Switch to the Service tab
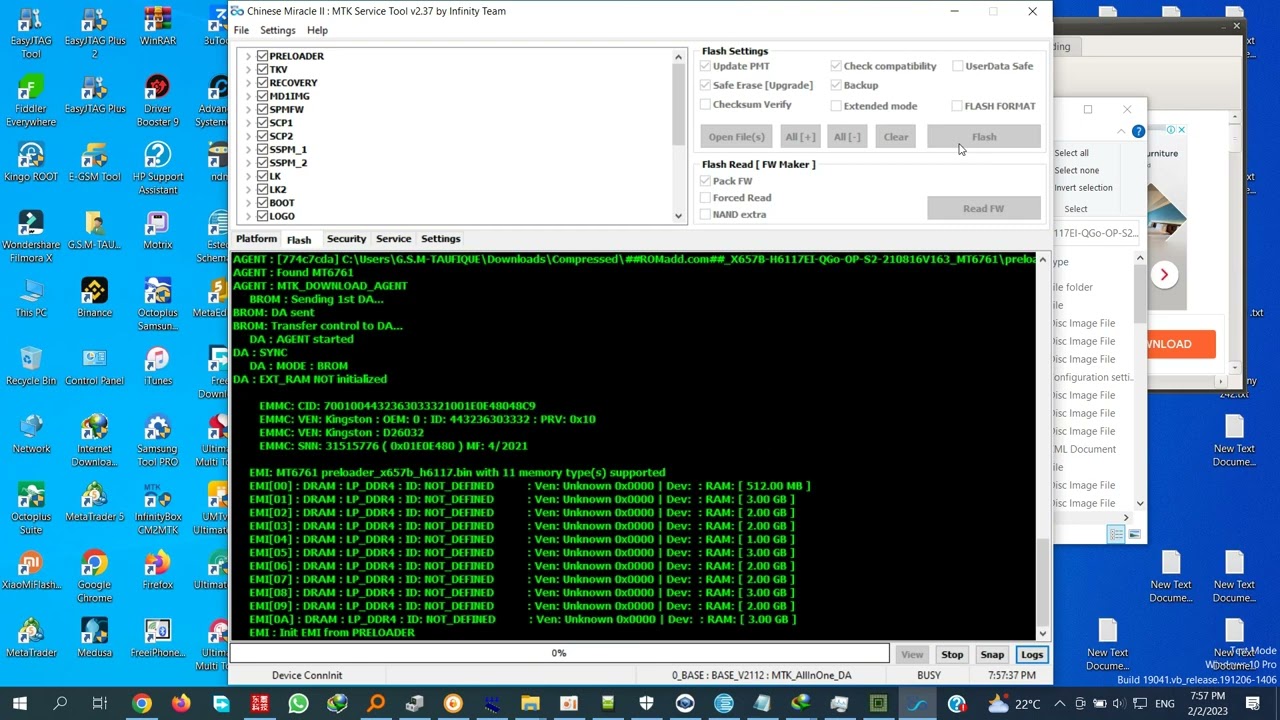Viewport: 1280px width, 720px height. tap(393, 239)
